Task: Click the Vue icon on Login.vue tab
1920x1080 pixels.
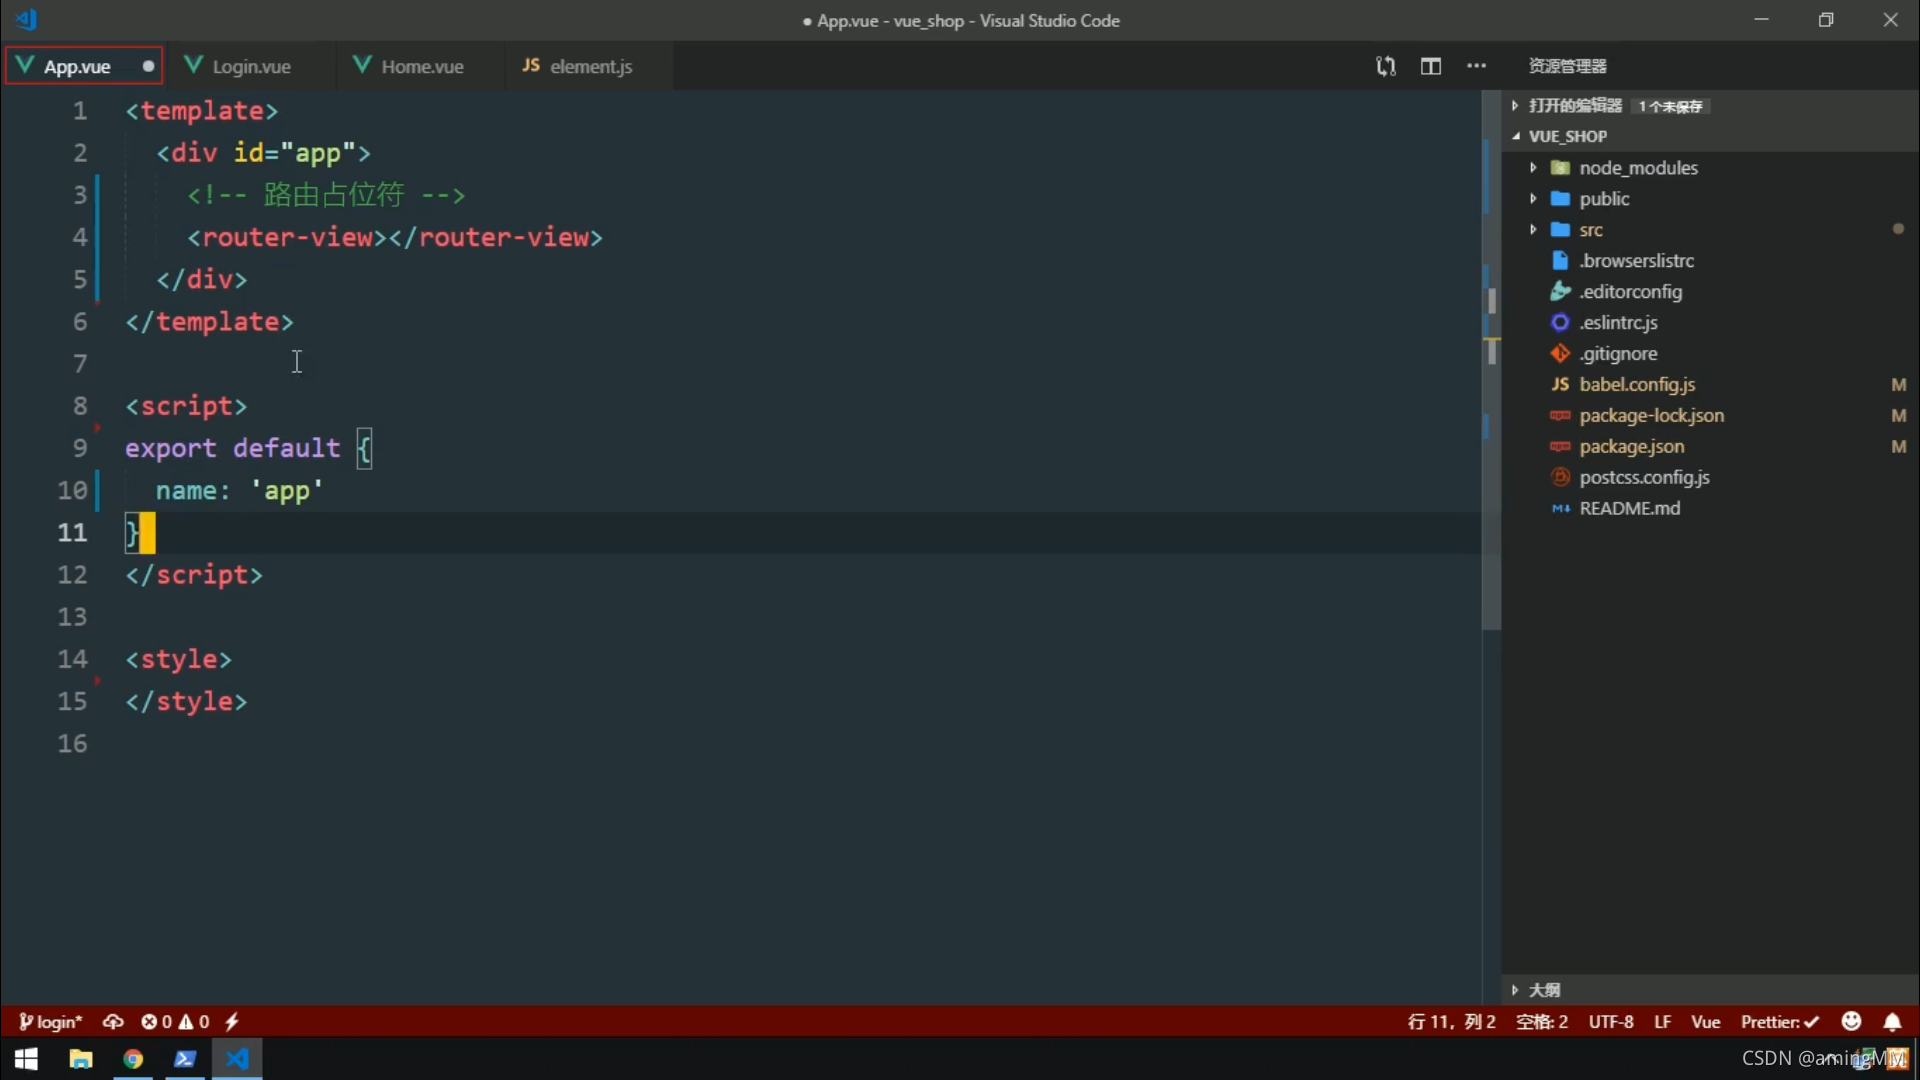Action: tap(193, 65)
